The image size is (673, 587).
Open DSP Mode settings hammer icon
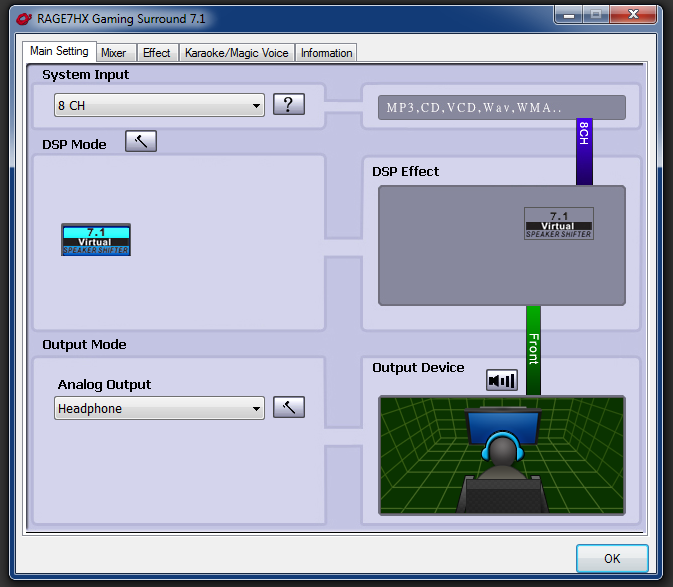tap(141, 142)
